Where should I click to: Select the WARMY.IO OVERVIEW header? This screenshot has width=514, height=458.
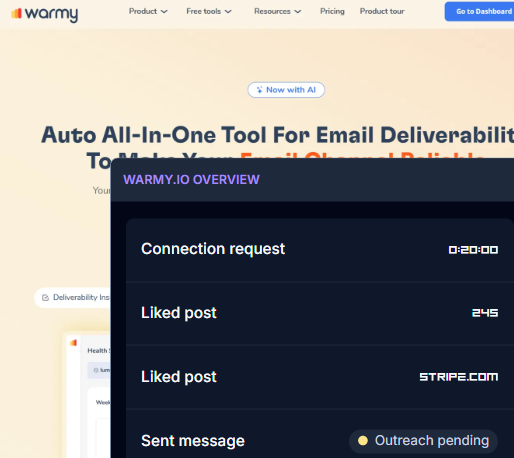point(191,180)
